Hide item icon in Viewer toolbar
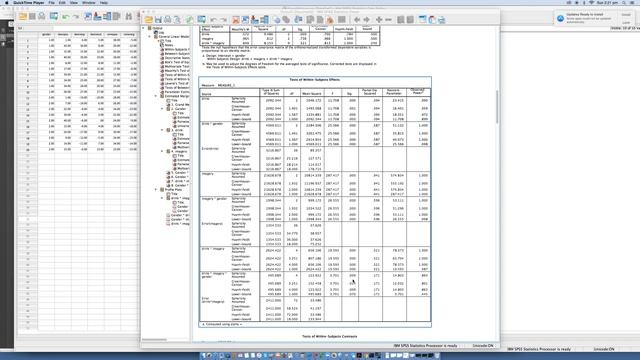The image size is (640, 360). coord(410,20)
